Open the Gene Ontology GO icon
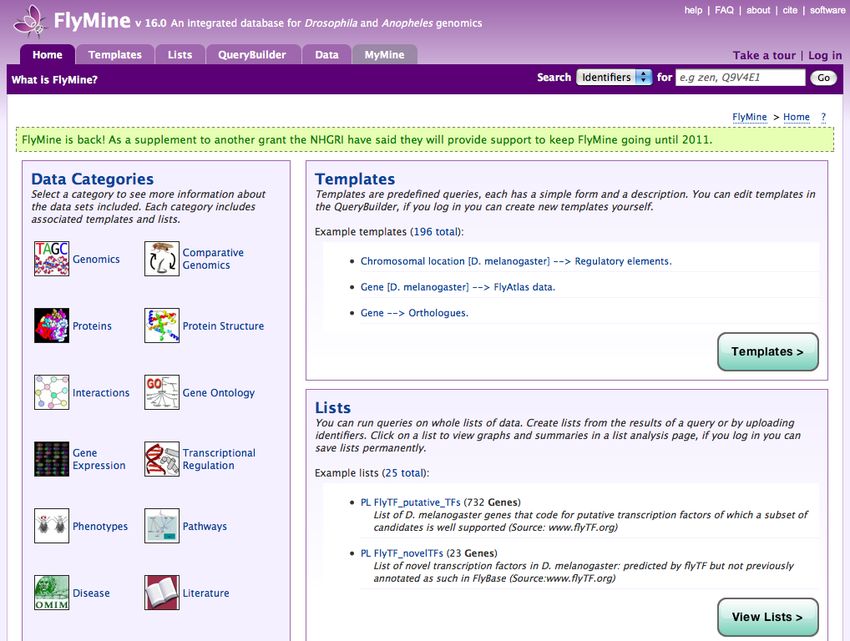The width and height of the screenshot is (850, 641). (x=162, y=392)
